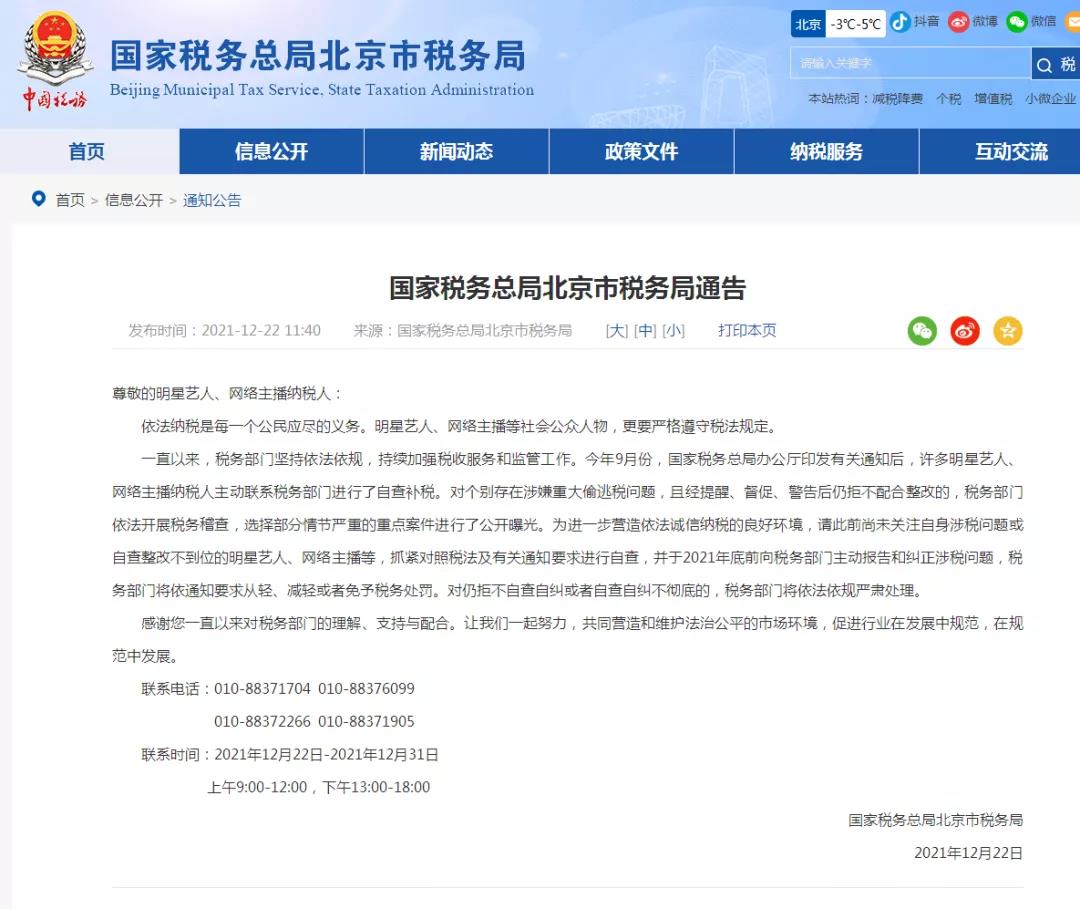The height and width of the screenshot is (909, 1080).
Task: Share article via green WeChat icon
Action: coord(921,331)
